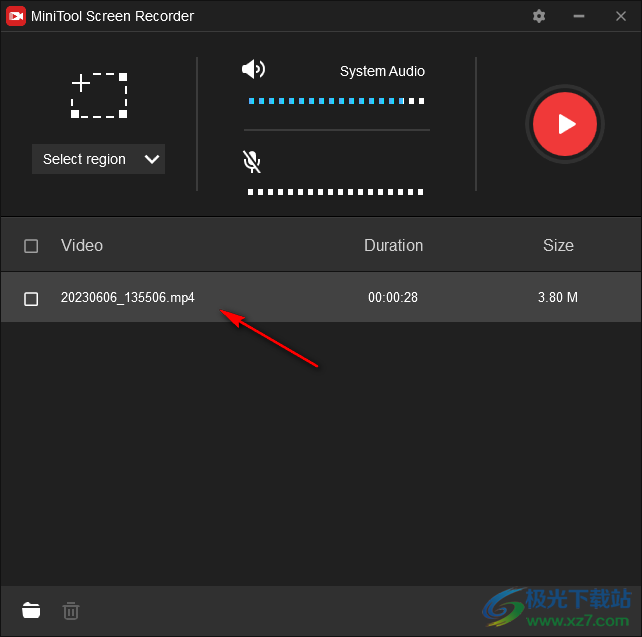Click the Video column header

[82, 246]
